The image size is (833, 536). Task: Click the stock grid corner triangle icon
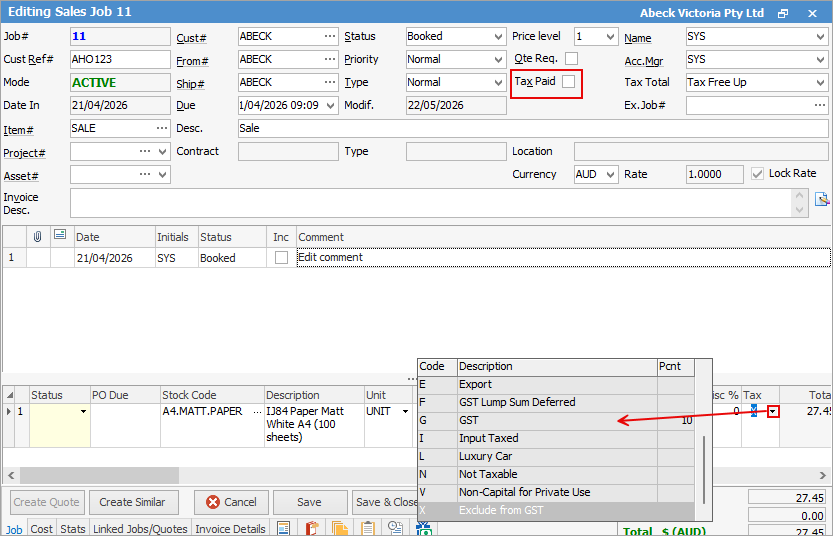click(x=10, y=395)
